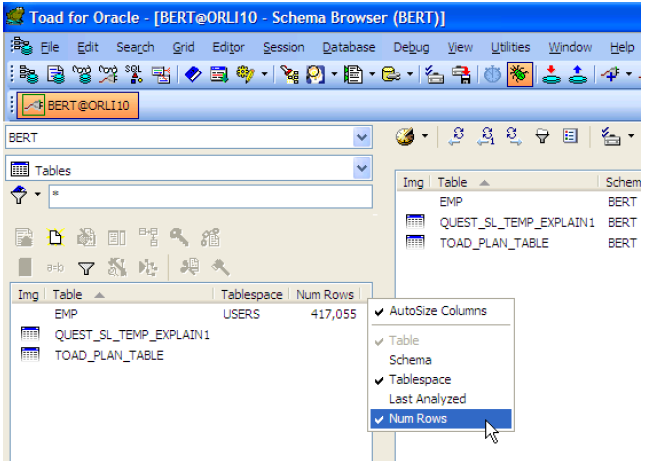Click the blue up-arrow export icon
Viewport: 645px width, 464px height.
point(578,74)
